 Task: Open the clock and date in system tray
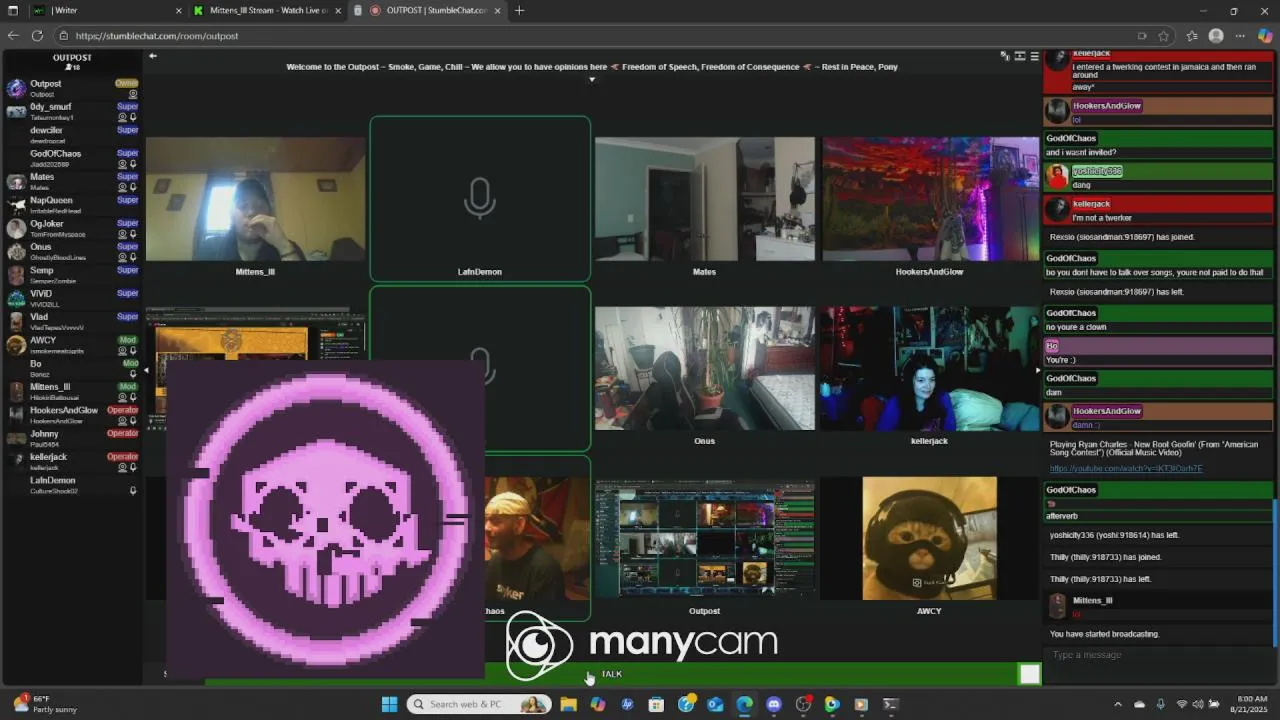click(x=1247, y=704)
